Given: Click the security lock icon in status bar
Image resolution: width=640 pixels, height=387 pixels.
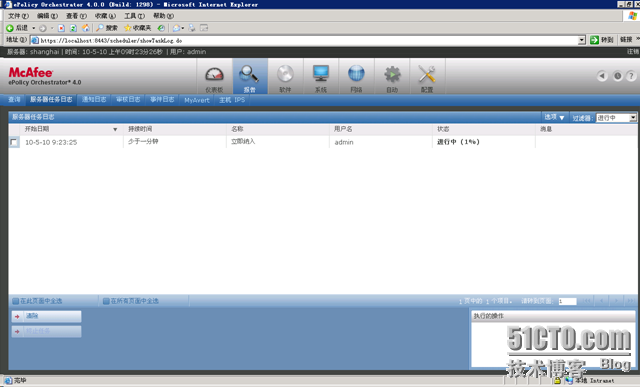Looking at the screenshot, I should 557,380.
